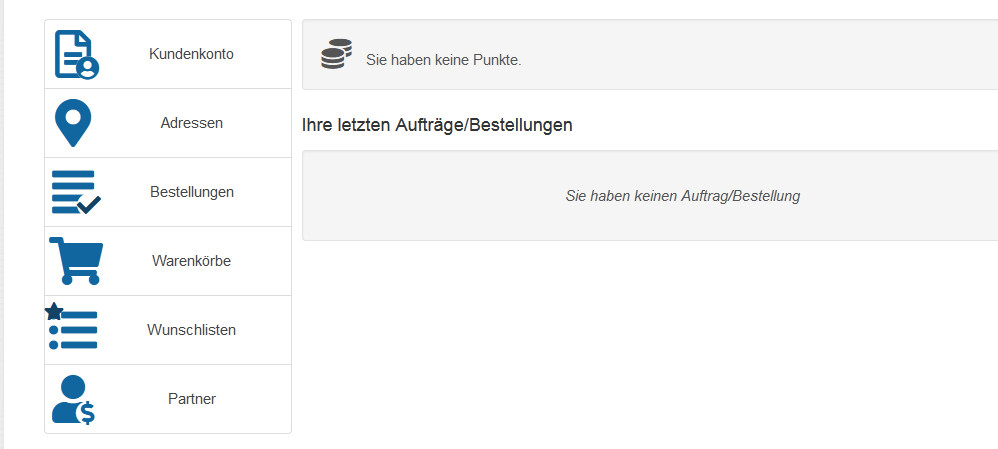Click the Adressen map pin icon
The height and width of the screenshot is (449, 998).
click(72, 122)
